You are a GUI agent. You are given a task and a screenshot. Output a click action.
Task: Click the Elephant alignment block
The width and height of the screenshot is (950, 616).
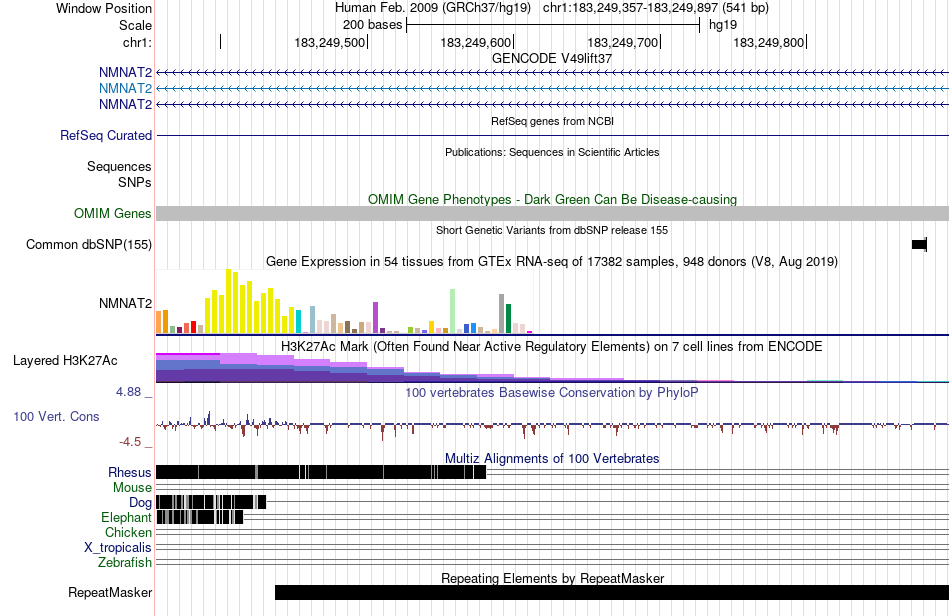coord(199,517)
